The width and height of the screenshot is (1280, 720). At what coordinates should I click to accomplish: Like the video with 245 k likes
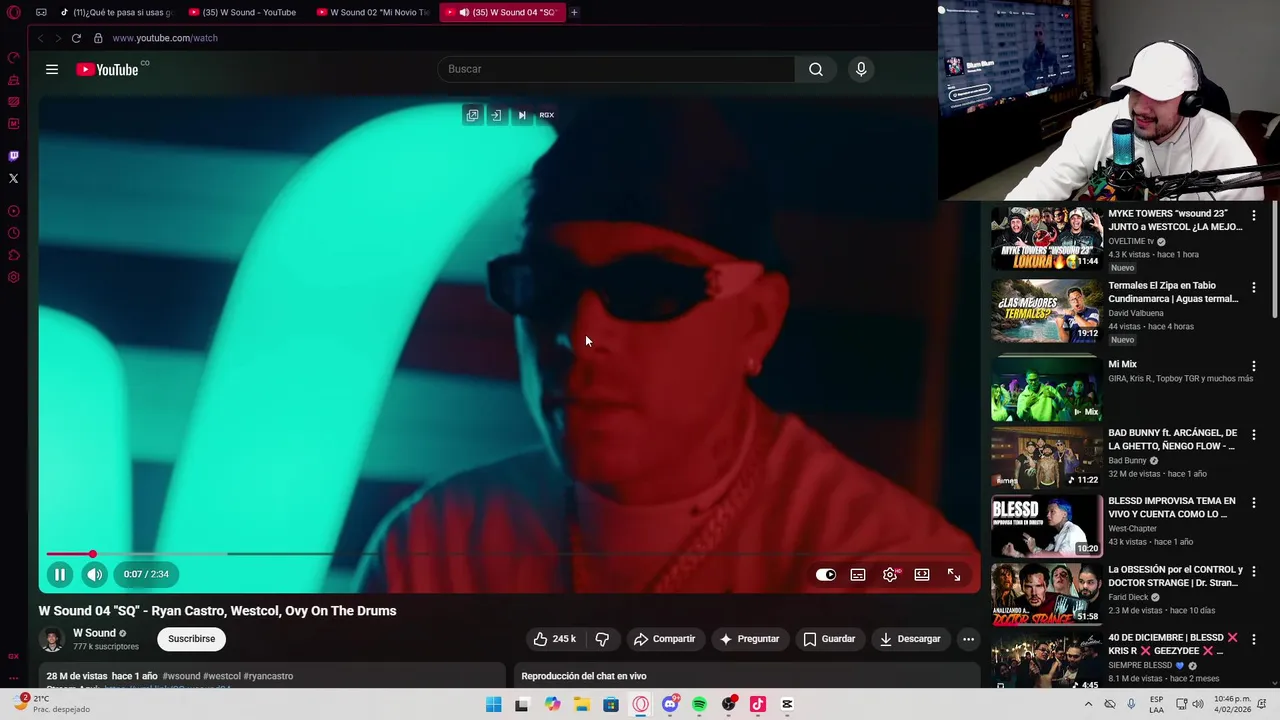(x=555, y=639)
